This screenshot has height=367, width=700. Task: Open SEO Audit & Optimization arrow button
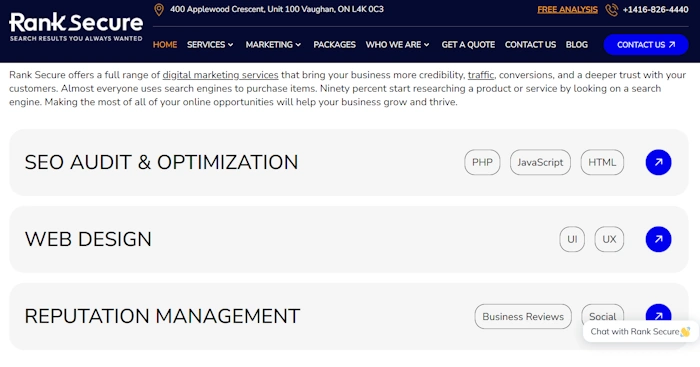pos(658,163)
